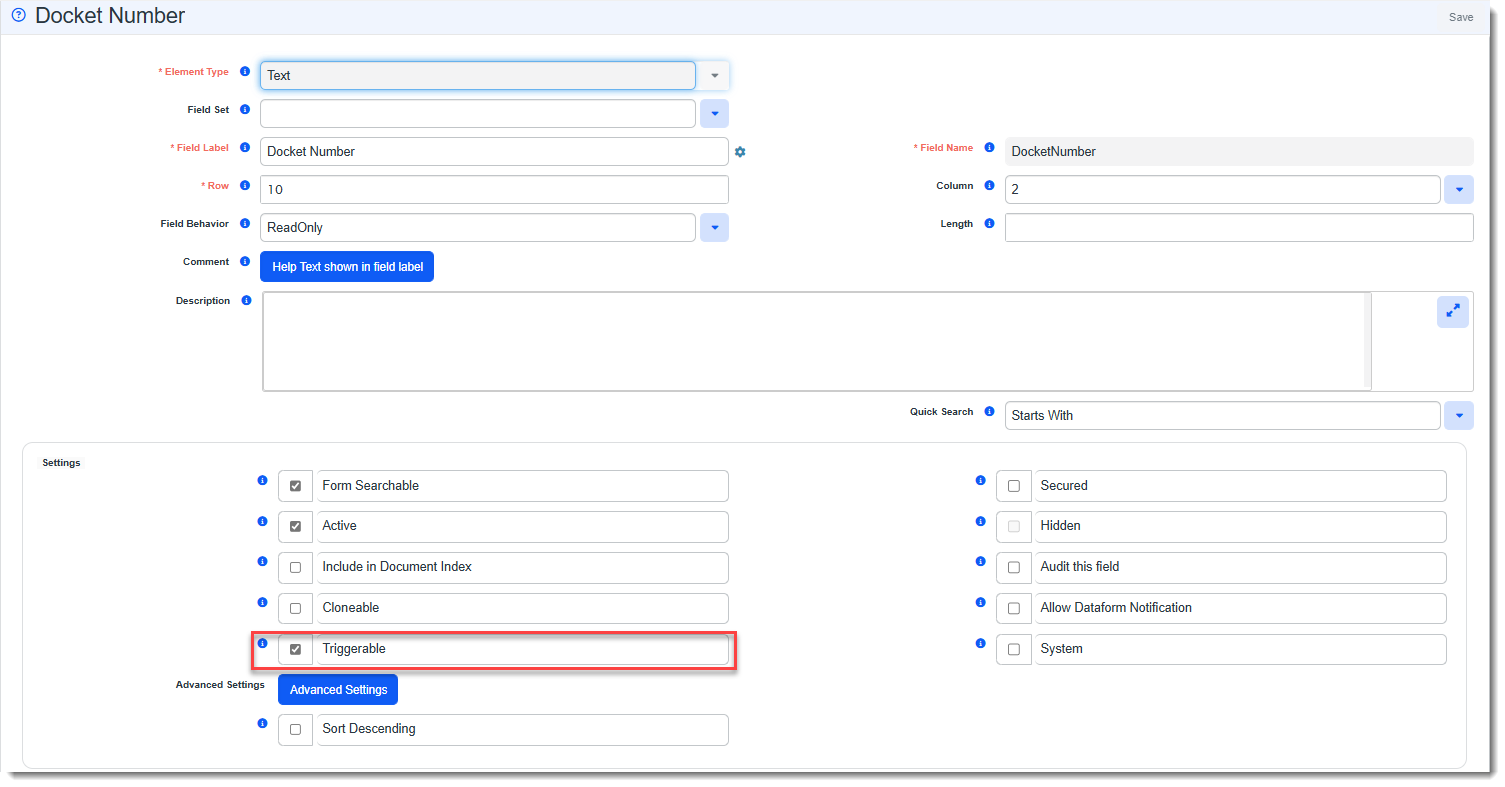
Task: Click the gear icon next to Field Label
Action: click(740, 152)
